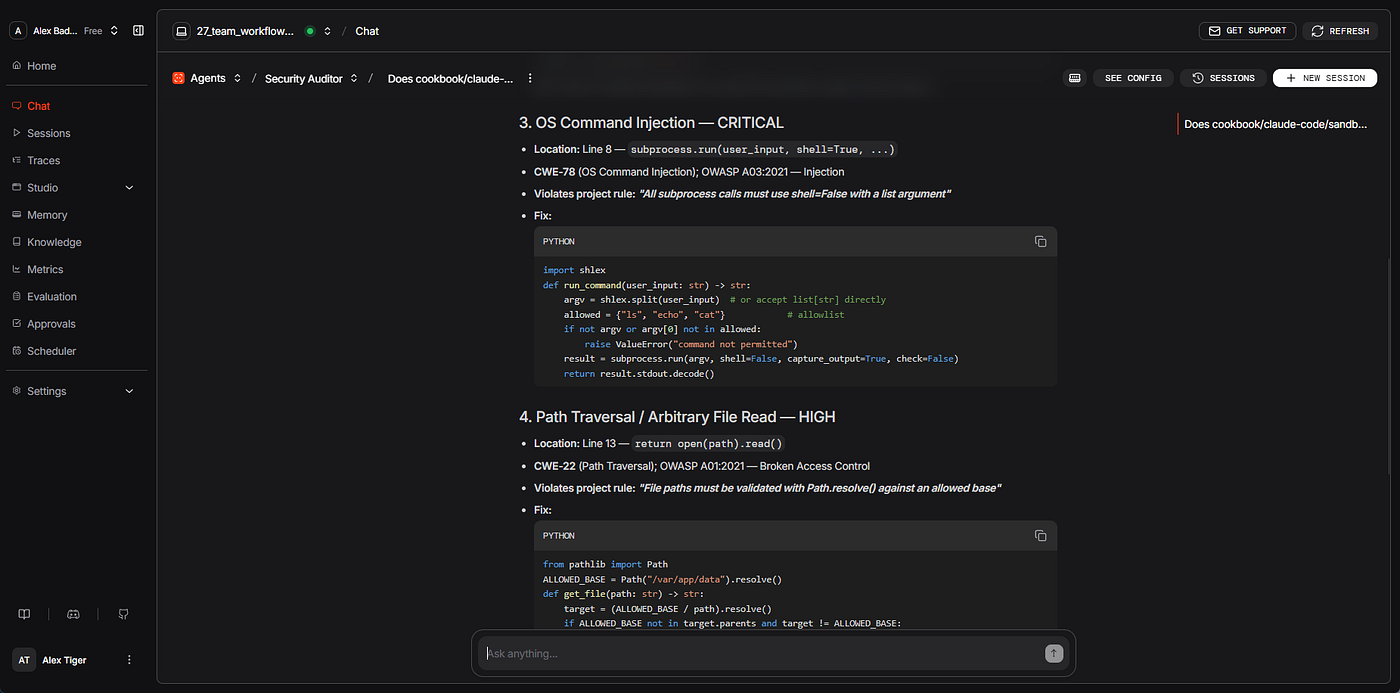Select the 'Does cookbook/claude-code/sandb...' session entry
Screen dimensions: 1400x693
pos(1275,125)
